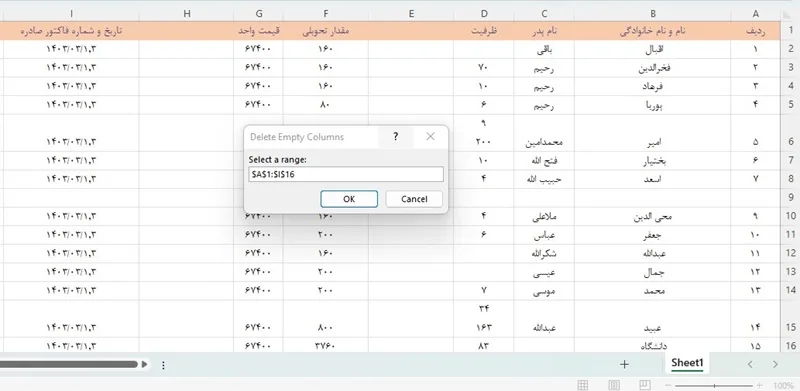Click the father name cell 'ملاعلی'

coord(544,216)
